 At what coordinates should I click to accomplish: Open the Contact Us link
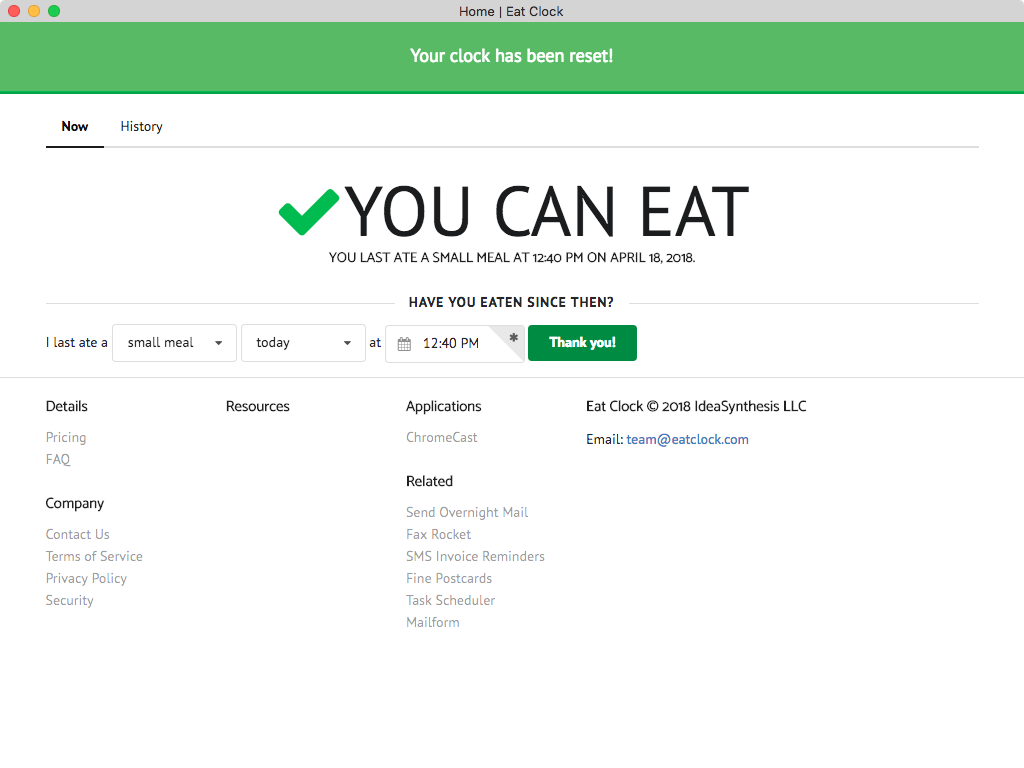pos(78,534)
